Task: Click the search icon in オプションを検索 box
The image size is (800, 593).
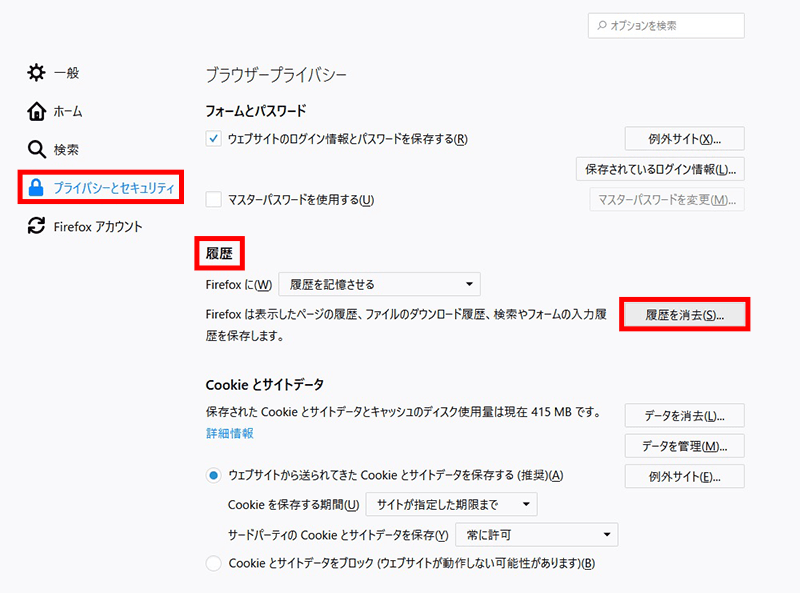Action: tap(602, 25)
